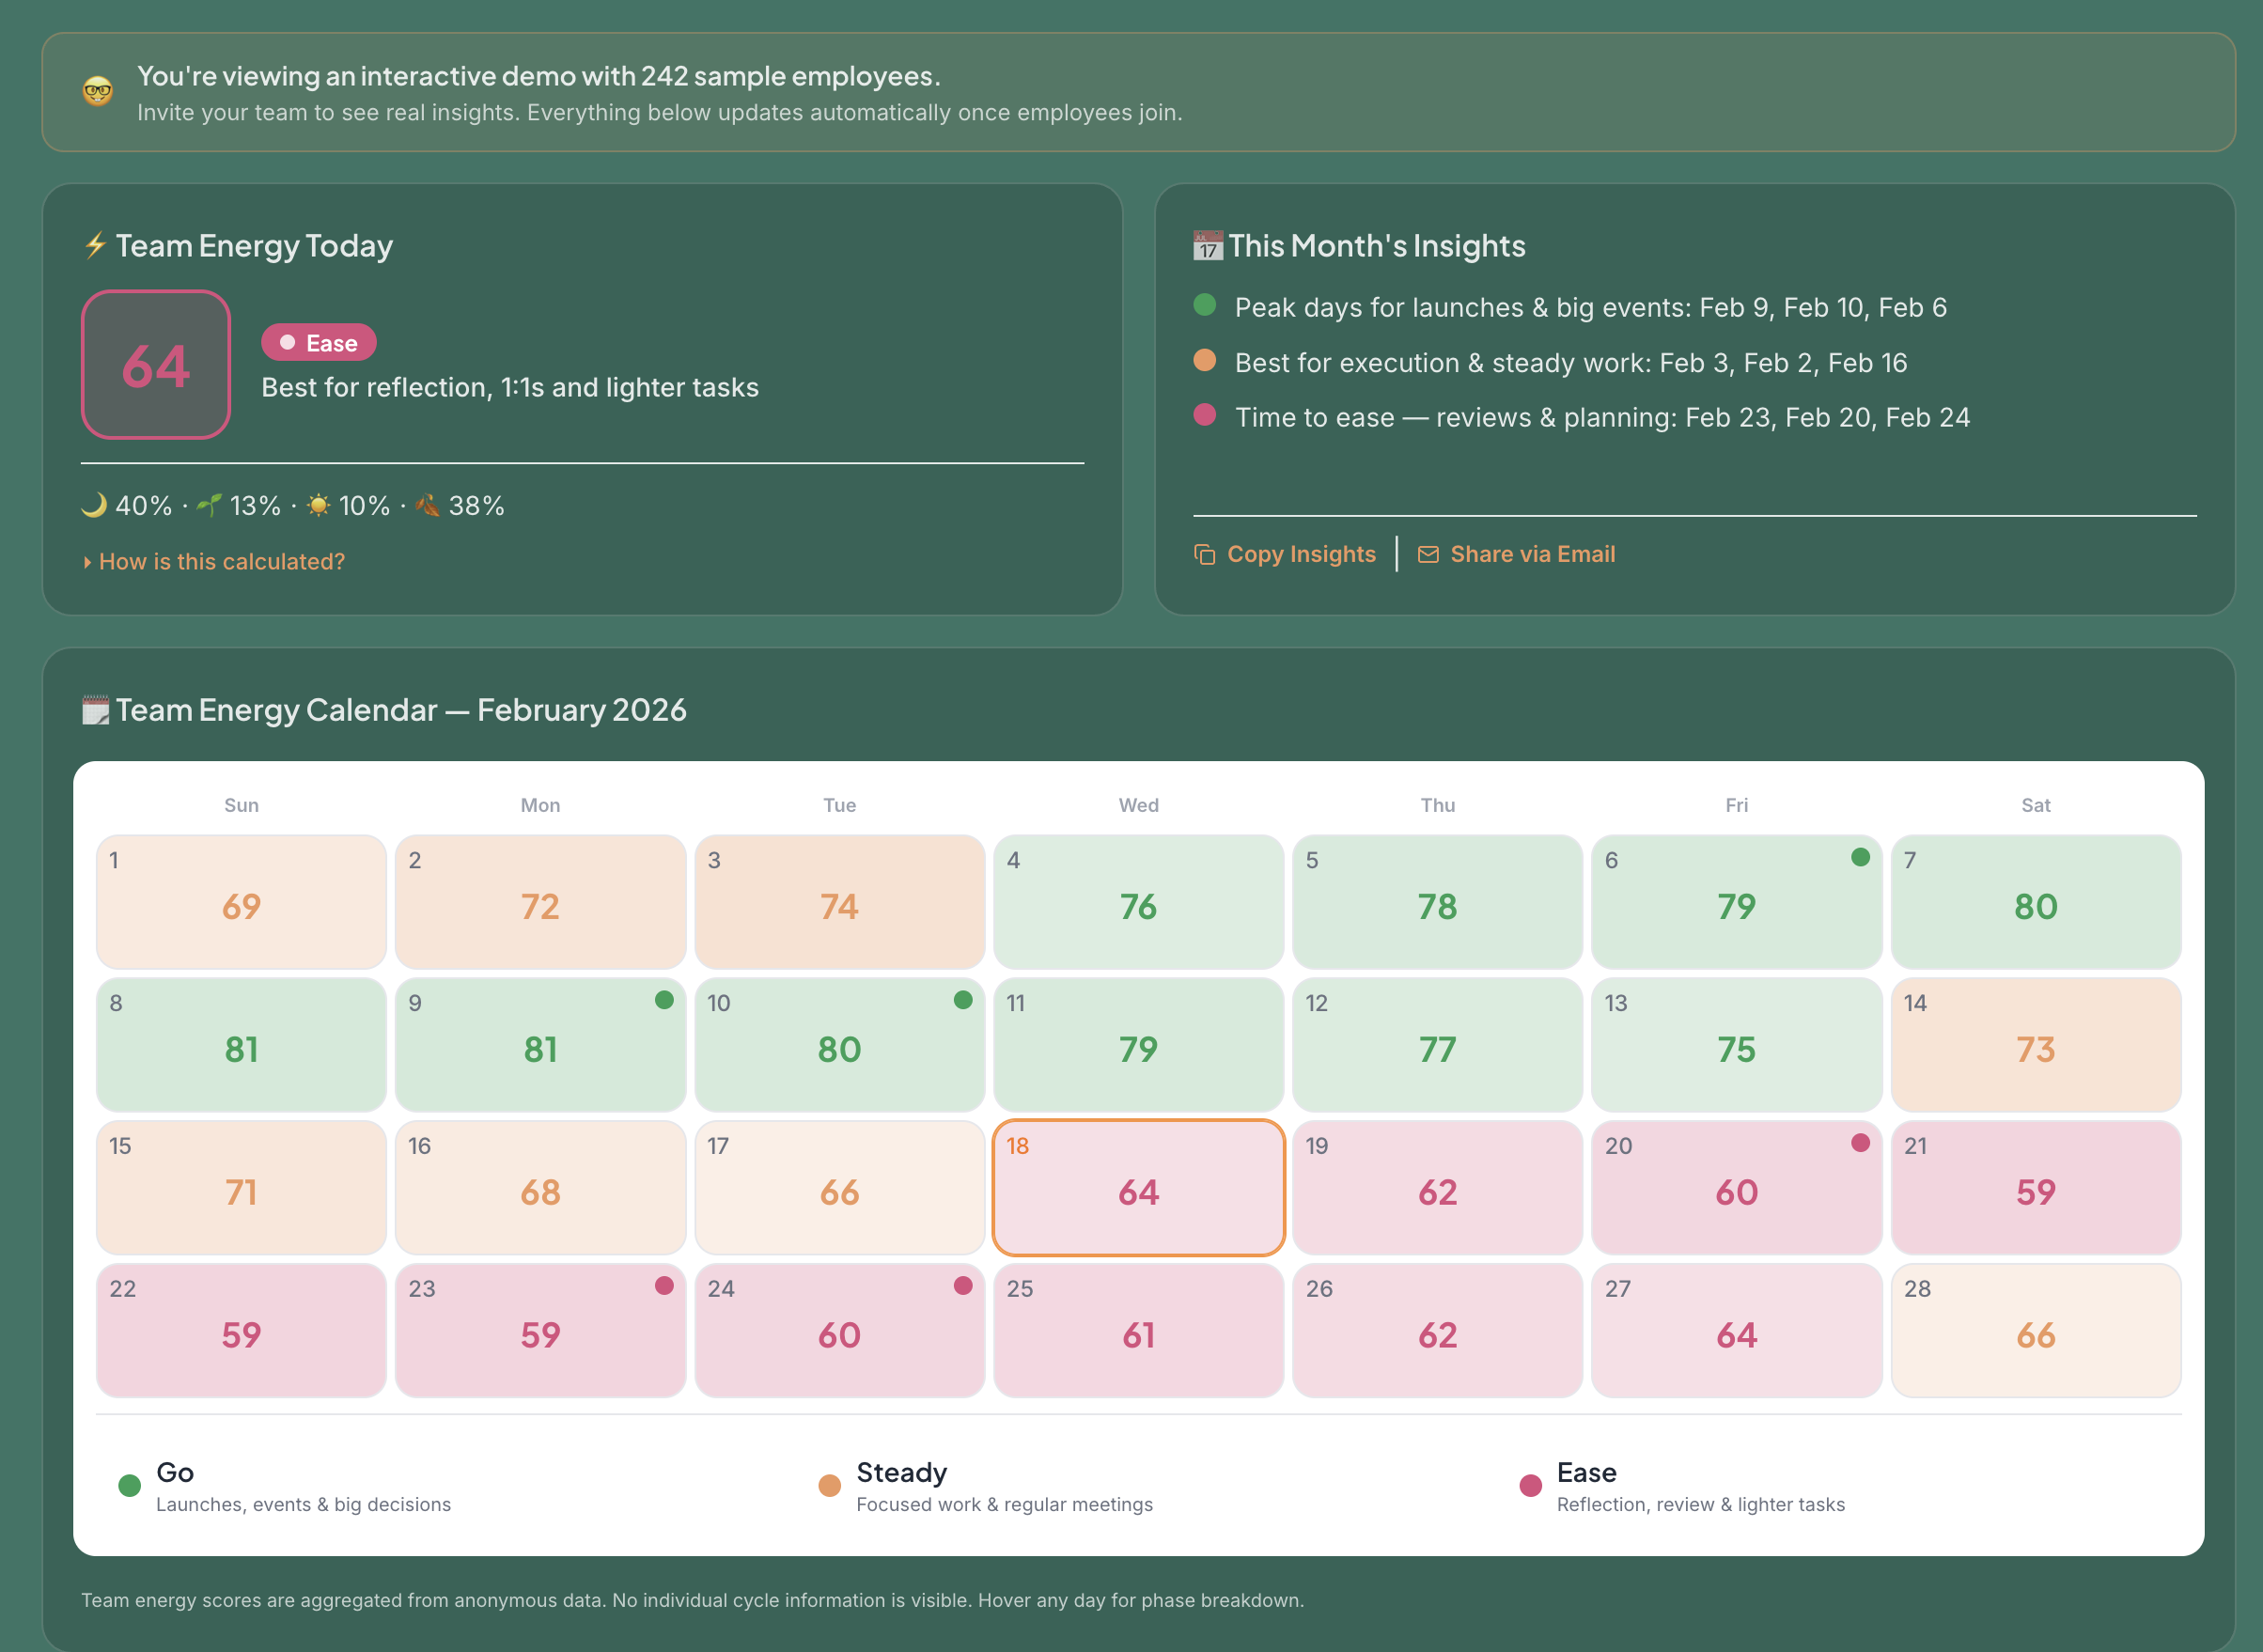Screen dimensions: 2263x1652
Task: Click the pink Ease status badge
Action: point(319,343)
